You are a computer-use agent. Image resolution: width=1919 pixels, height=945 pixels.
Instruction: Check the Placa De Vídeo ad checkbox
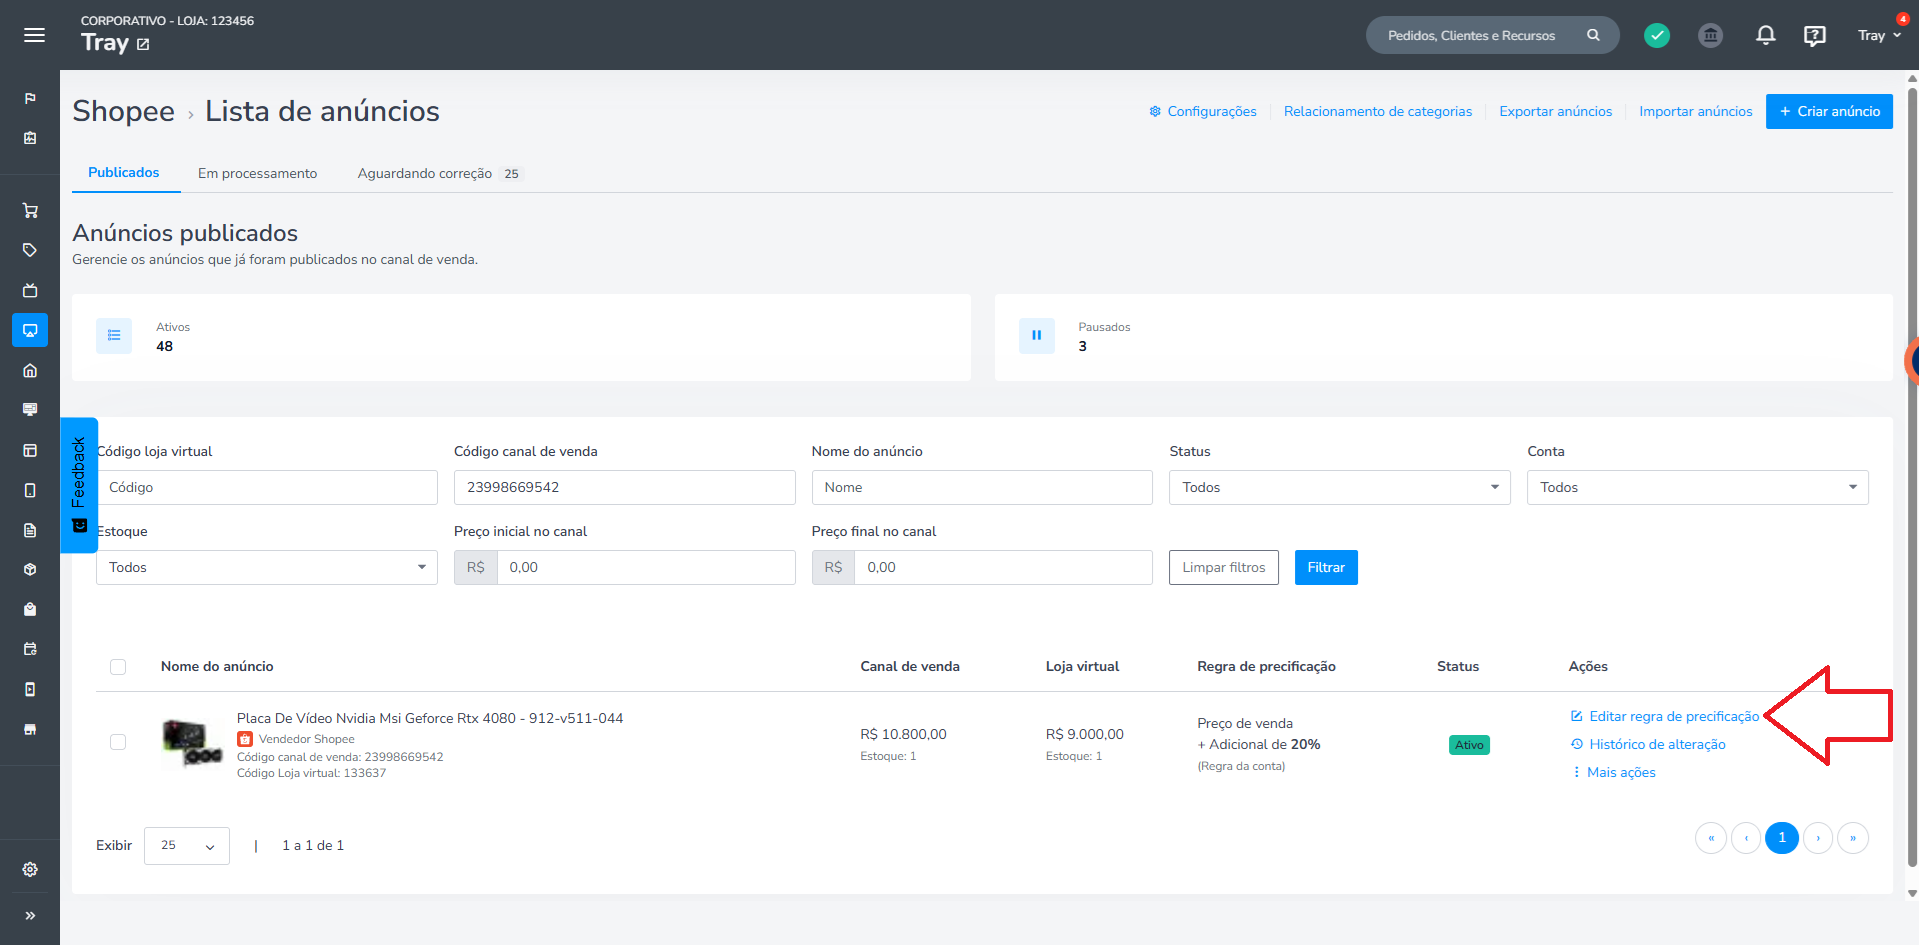pyautogui.click(x=118, y=742)
